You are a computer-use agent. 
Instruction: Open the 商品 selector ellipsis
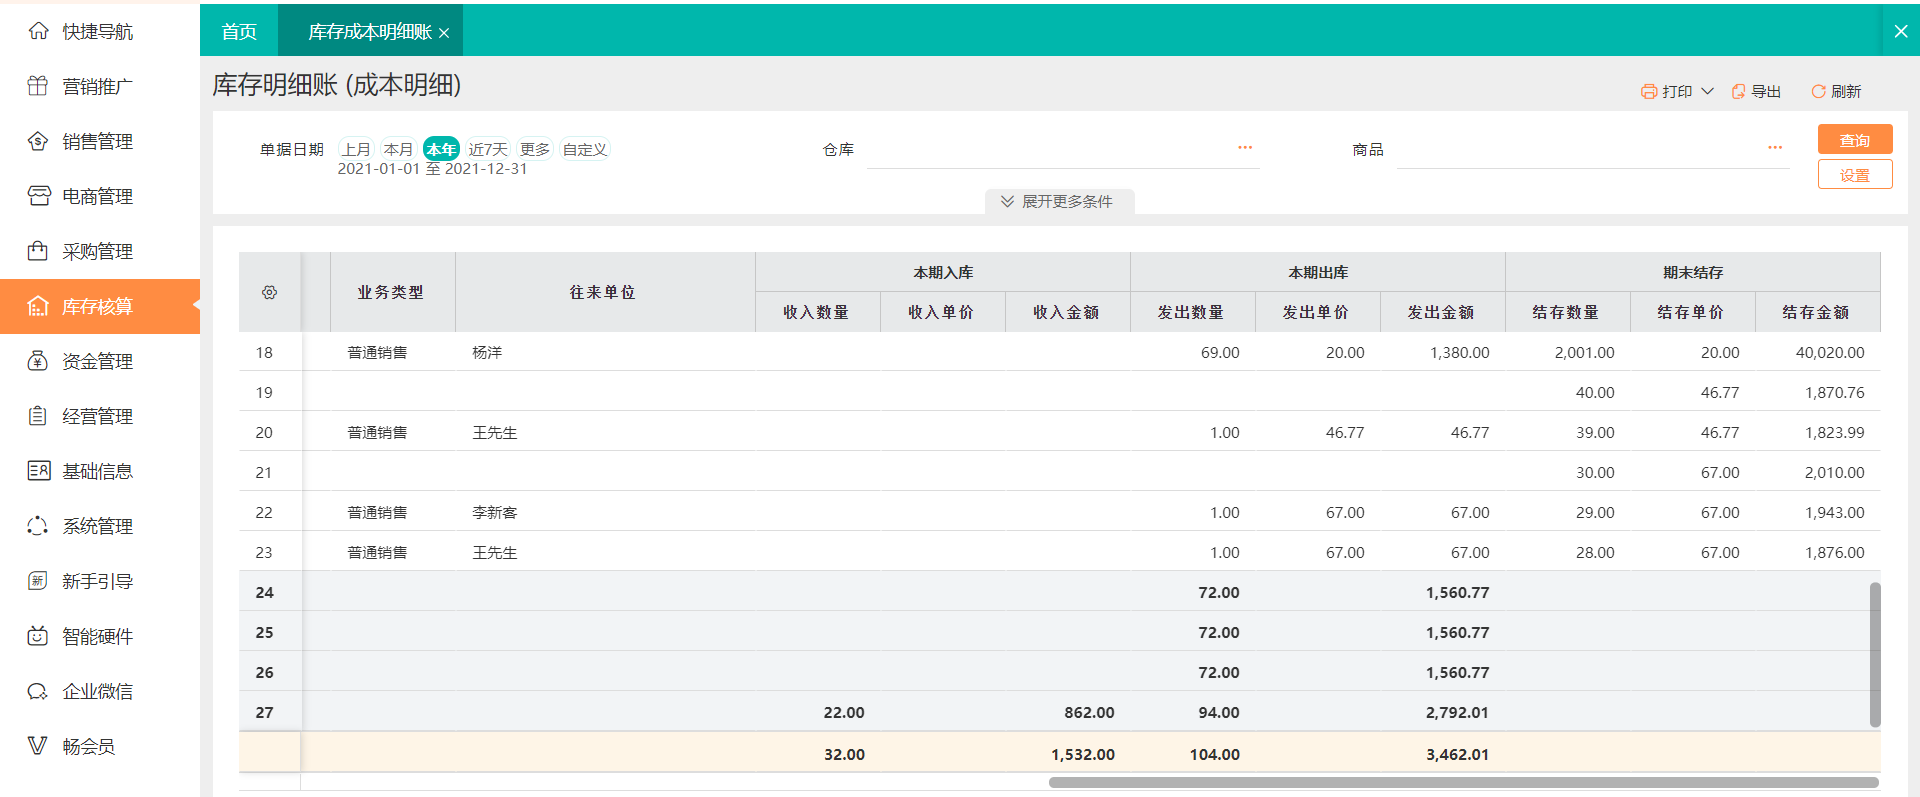1775,148
